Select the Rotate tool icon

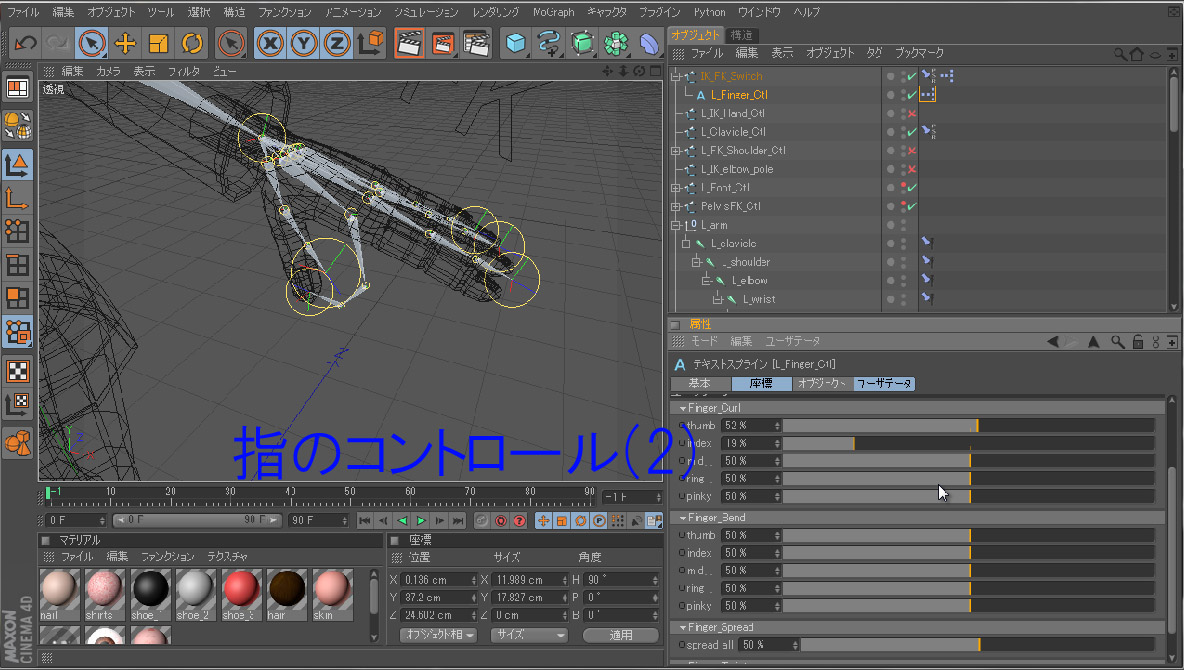click(x=192, y=43)
